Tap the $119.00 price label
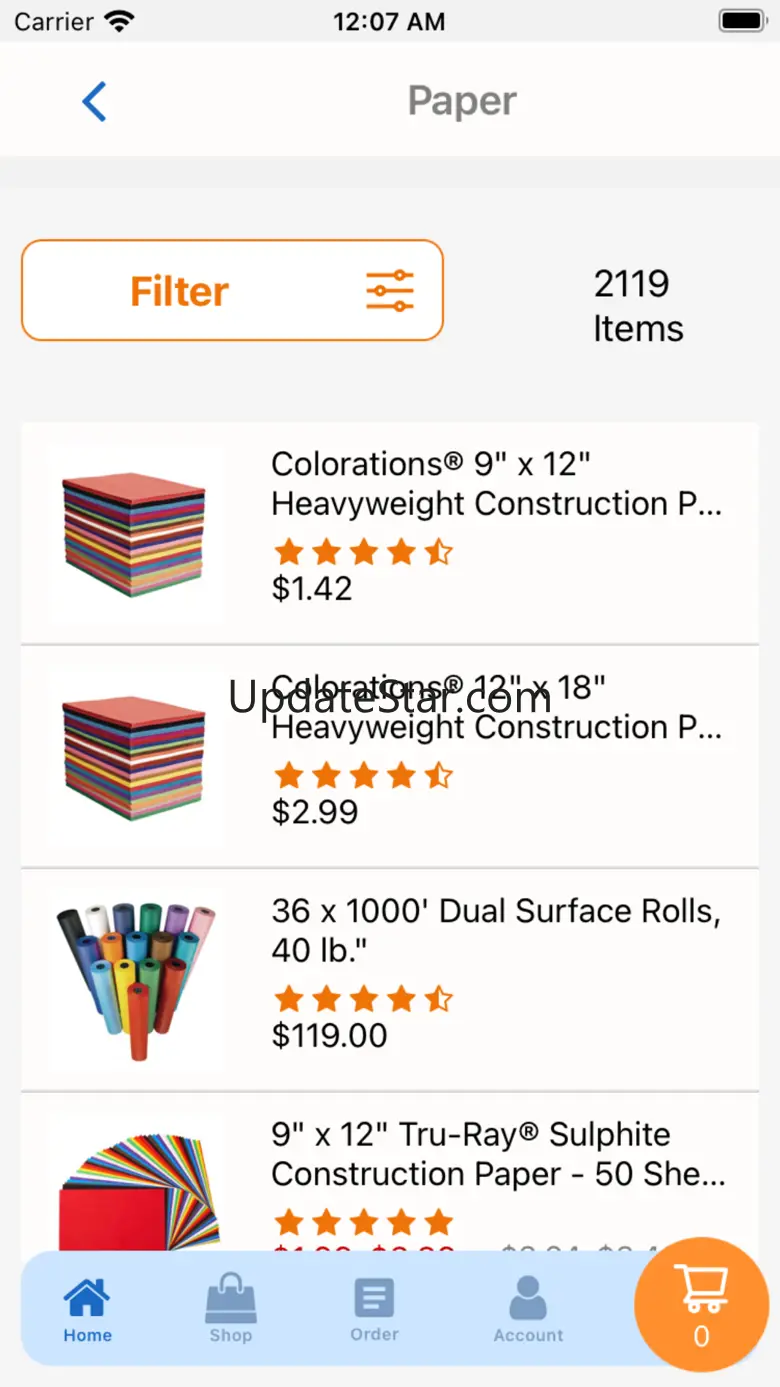Image resolution: width=780 pixels, height=1387 pixels. (329, 1036)
